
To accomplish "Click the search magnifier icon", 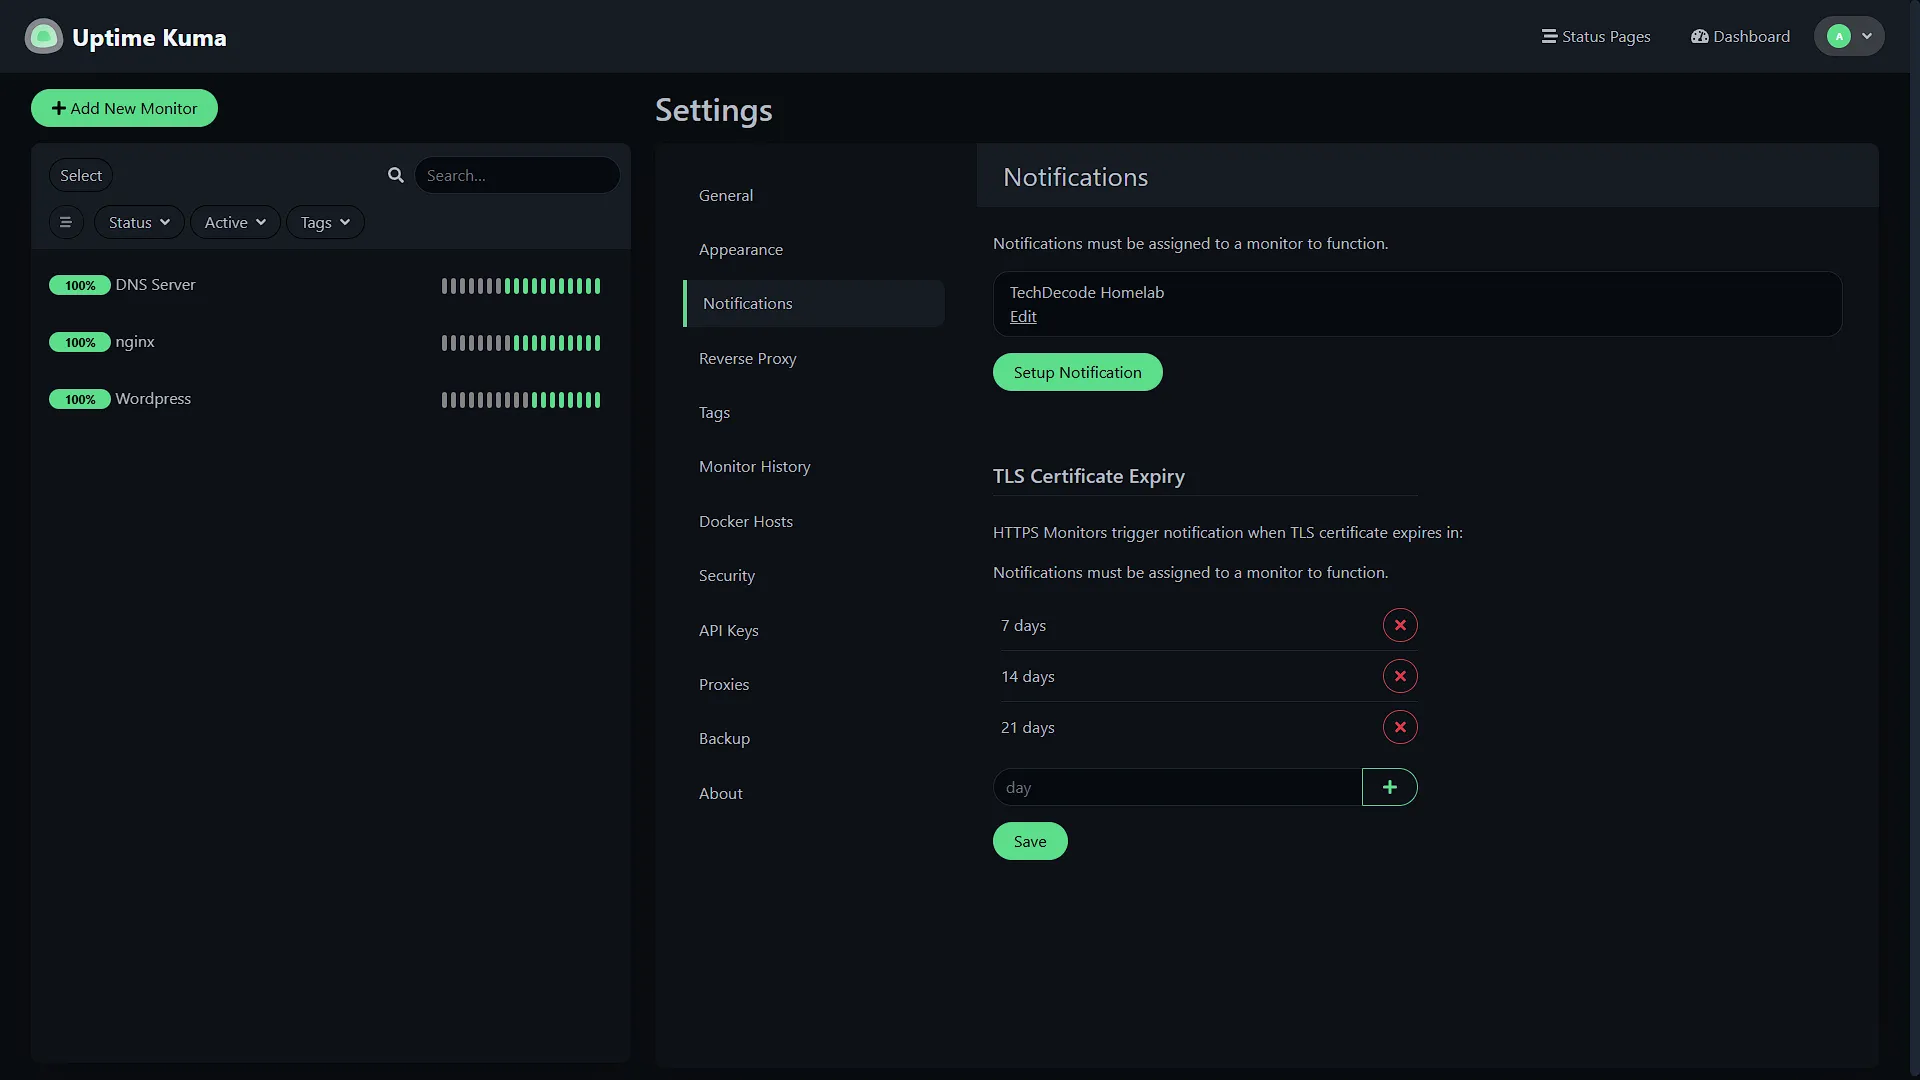I will tap(396, 175).
